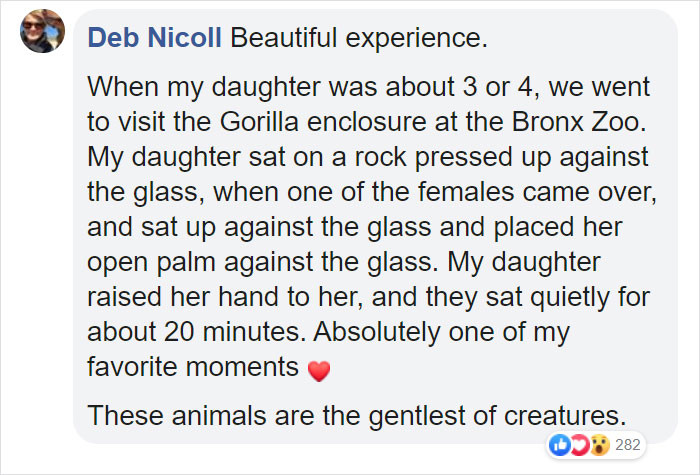The height and width of the screenshot is (475, 700).
Task: Click the 282 reactions count
Action: point(629,444)
